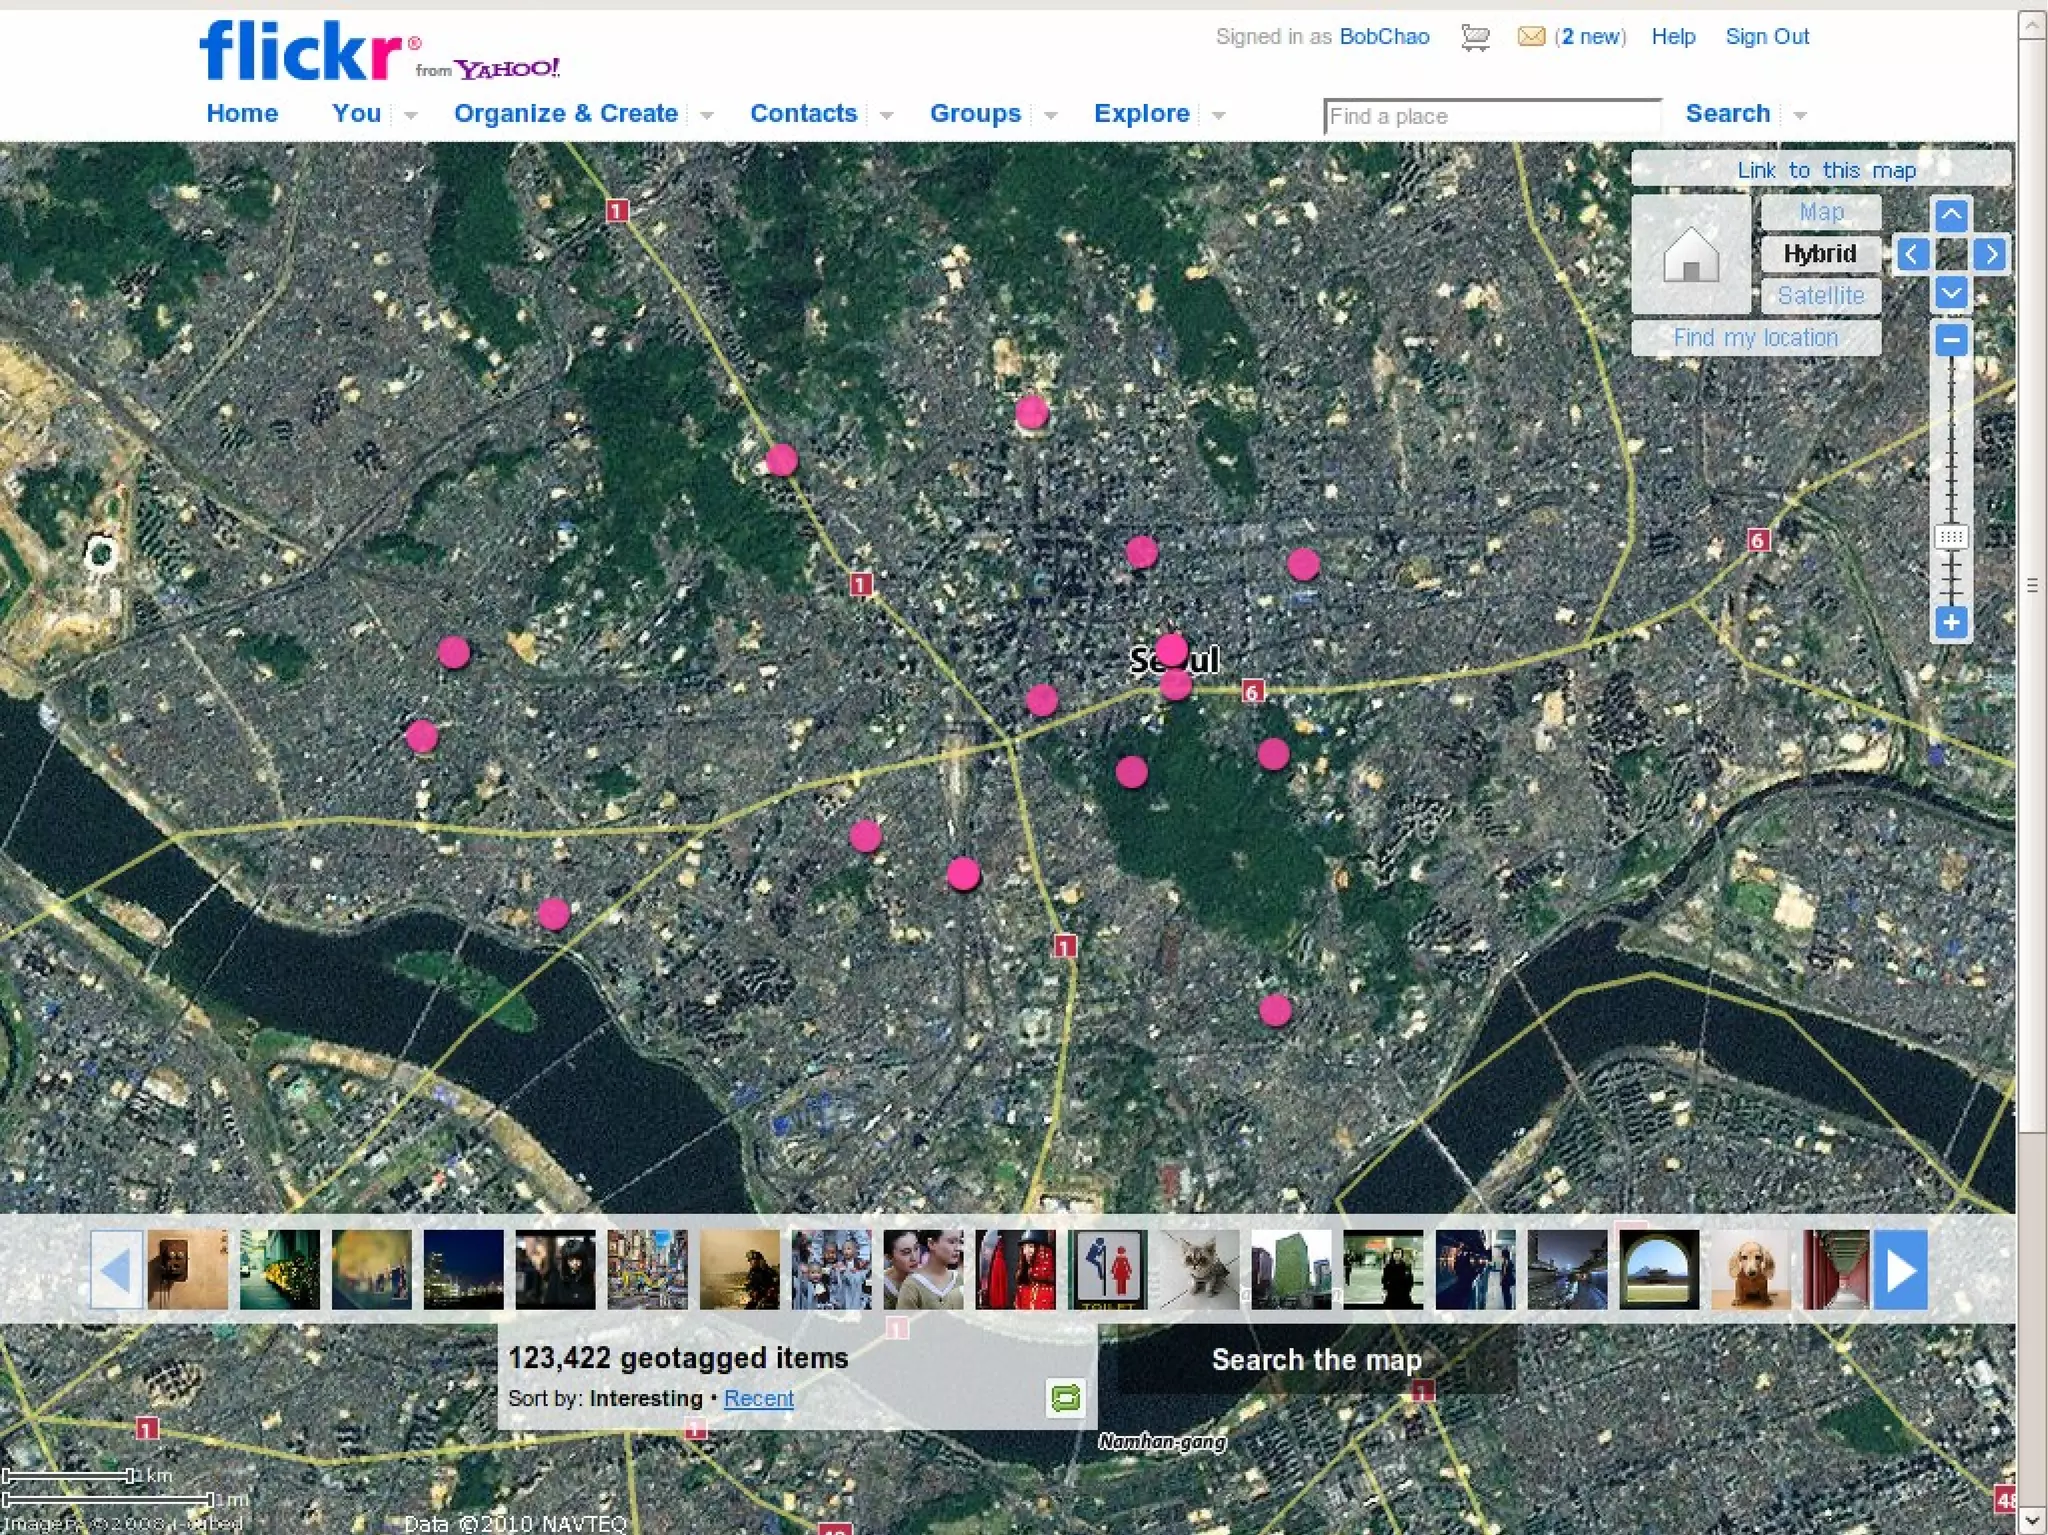The height and width of the screenshot is (1535, 2048).
Task: Expand the You menu dropdown arrow
Action: [410, 116]
